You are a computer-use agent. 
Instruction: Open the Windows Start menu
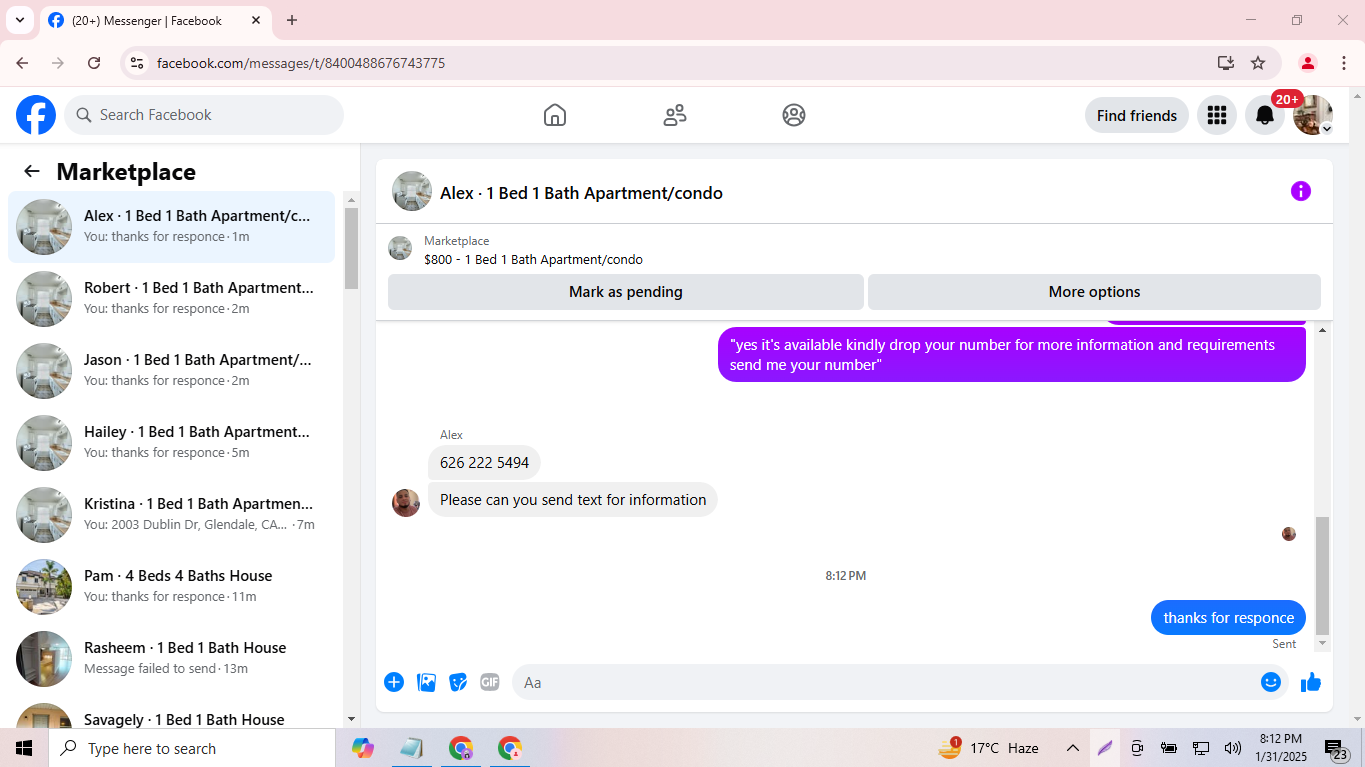pyautogui.click(x=24, y=748)
